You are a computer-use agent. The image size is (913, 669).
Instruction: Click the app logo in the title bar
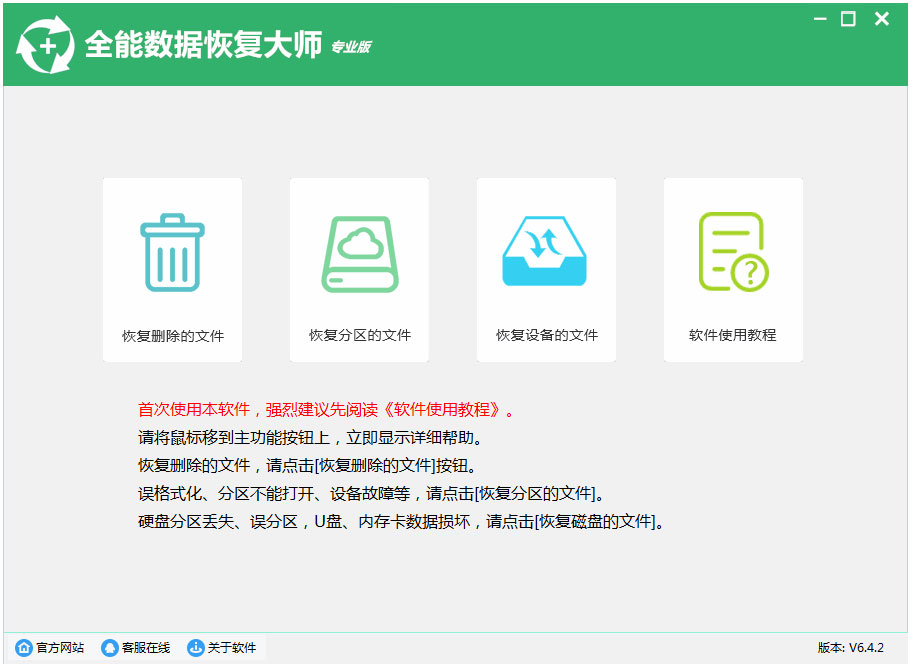coord(45,45)
